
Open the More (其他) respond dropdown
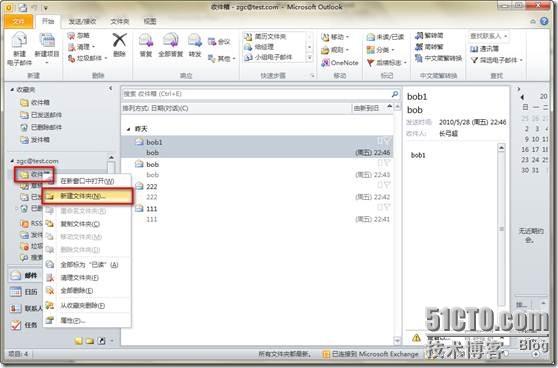tap(221, 58)
